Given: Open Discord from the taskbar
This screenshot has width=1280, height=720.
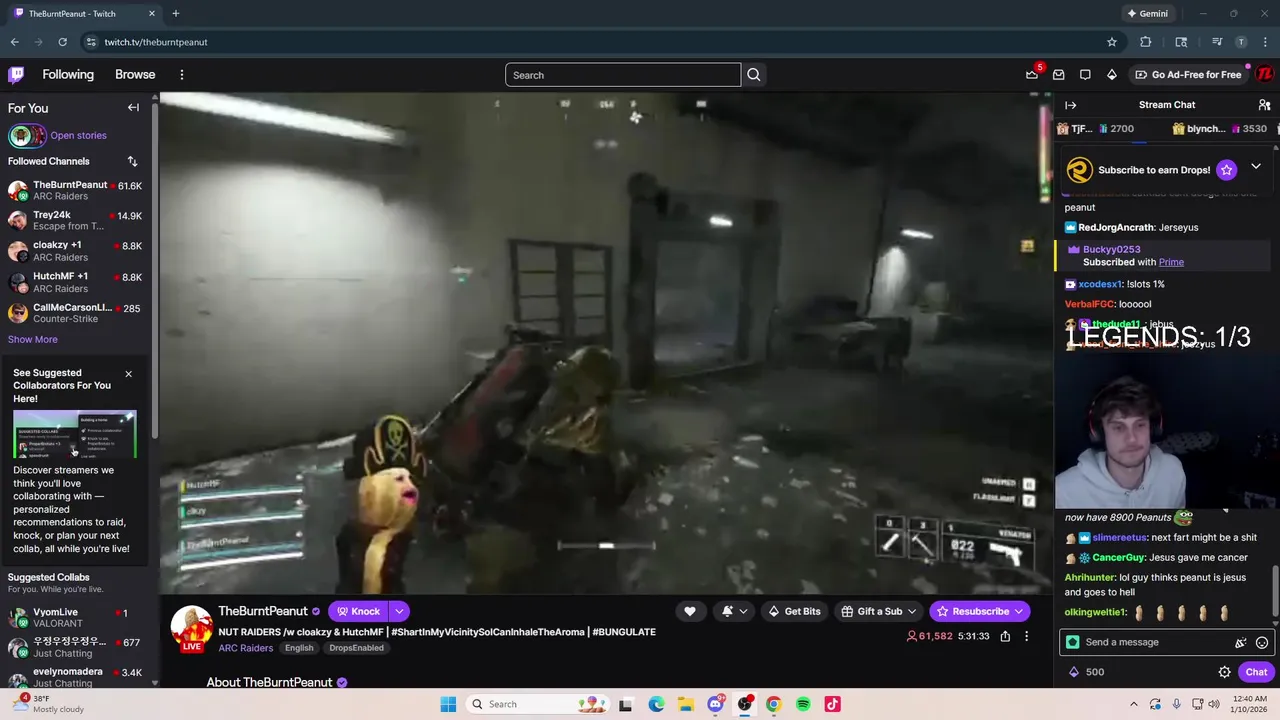Looking at the screenshot, I should click(715, 704).
